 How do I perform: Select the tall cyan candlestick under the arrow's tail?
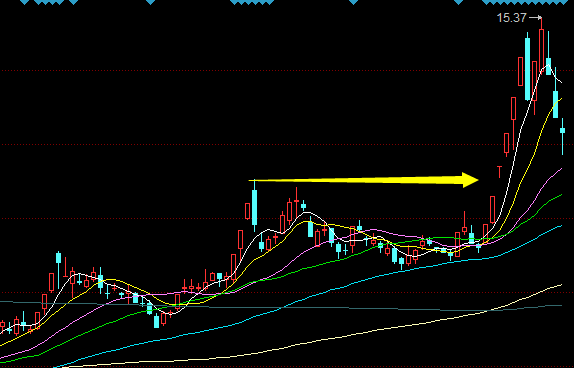[254, 205]
